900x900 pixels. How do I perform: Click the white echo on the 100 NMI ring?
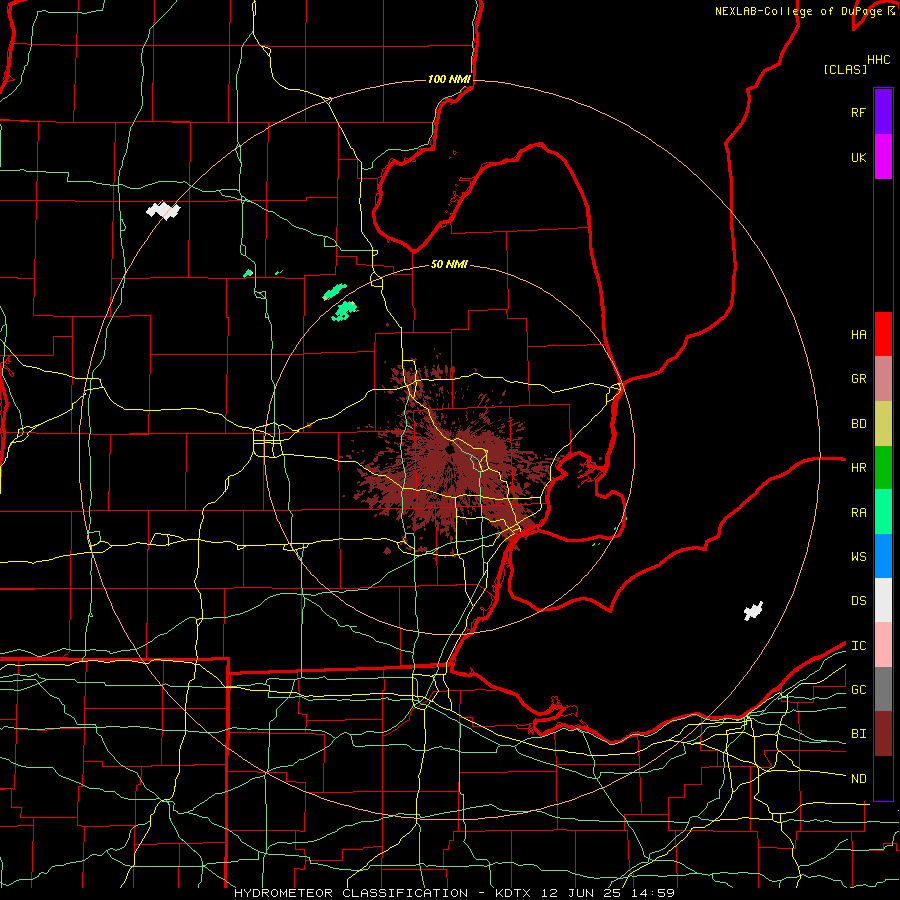pyautogui.click(x=164, y=211)
